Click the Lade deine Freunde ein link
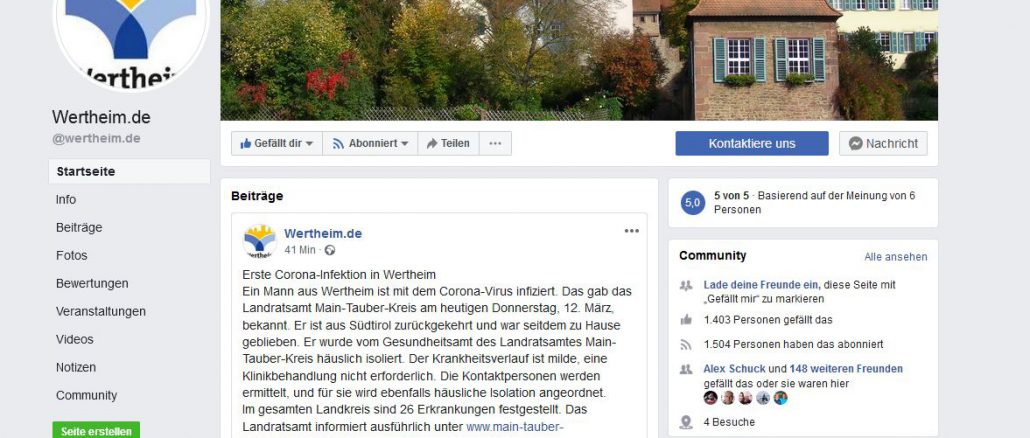 tap(761, 285)
